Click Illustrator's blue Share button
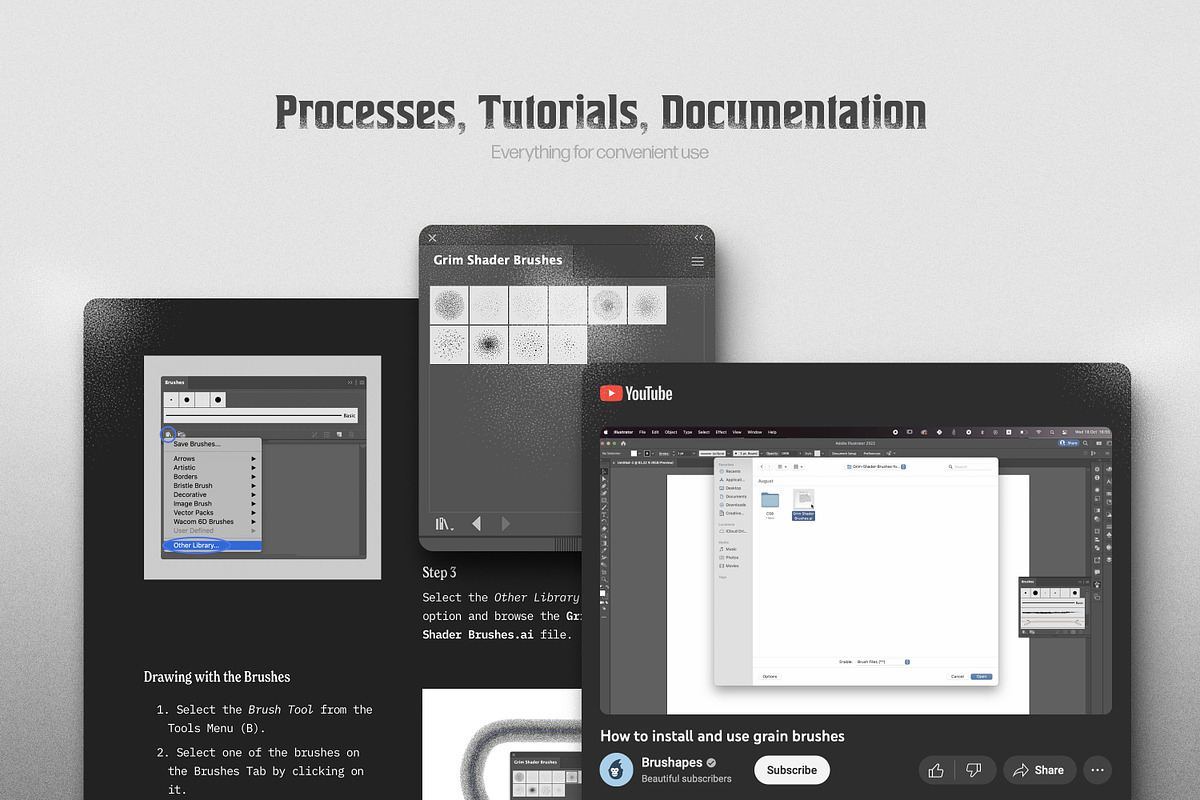Viewport: 1200px width, 800px height. (x=1067, y=443)
